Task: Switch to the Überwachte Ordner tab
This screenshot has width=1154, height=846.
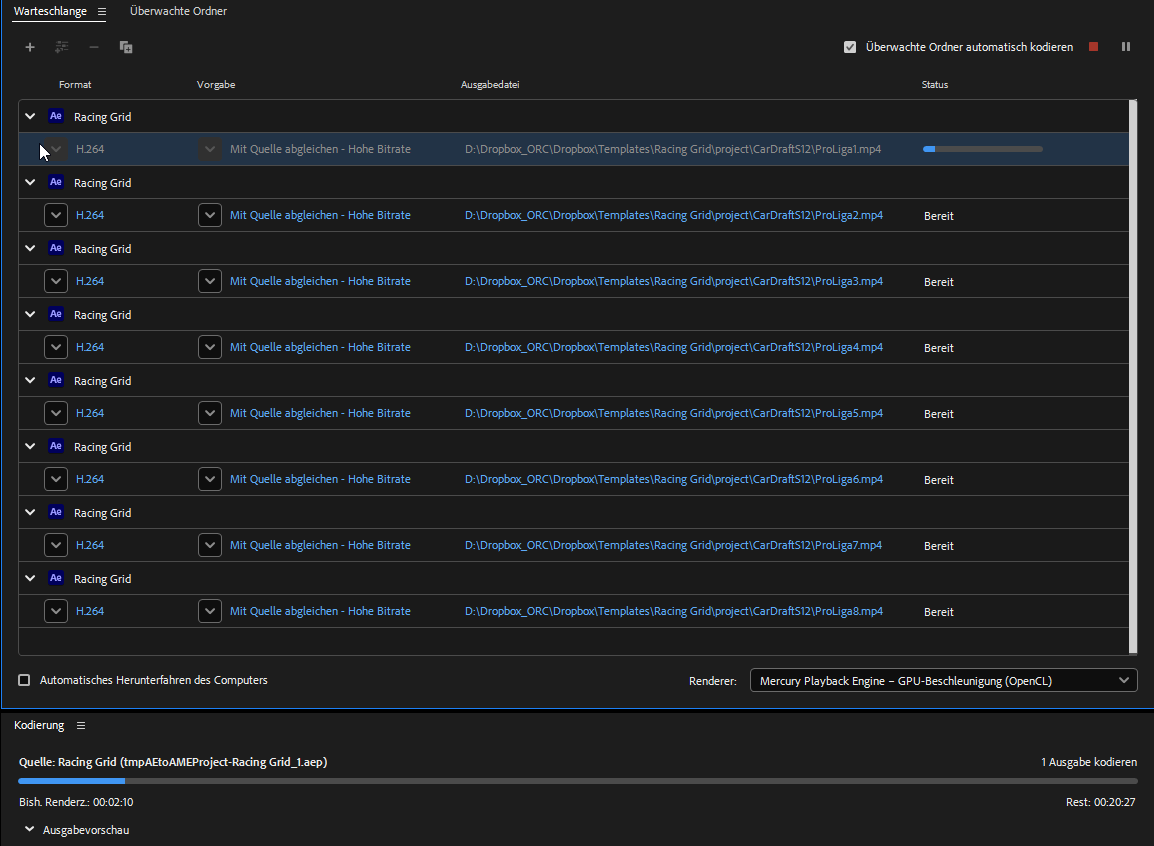Action: click(178, 11)
